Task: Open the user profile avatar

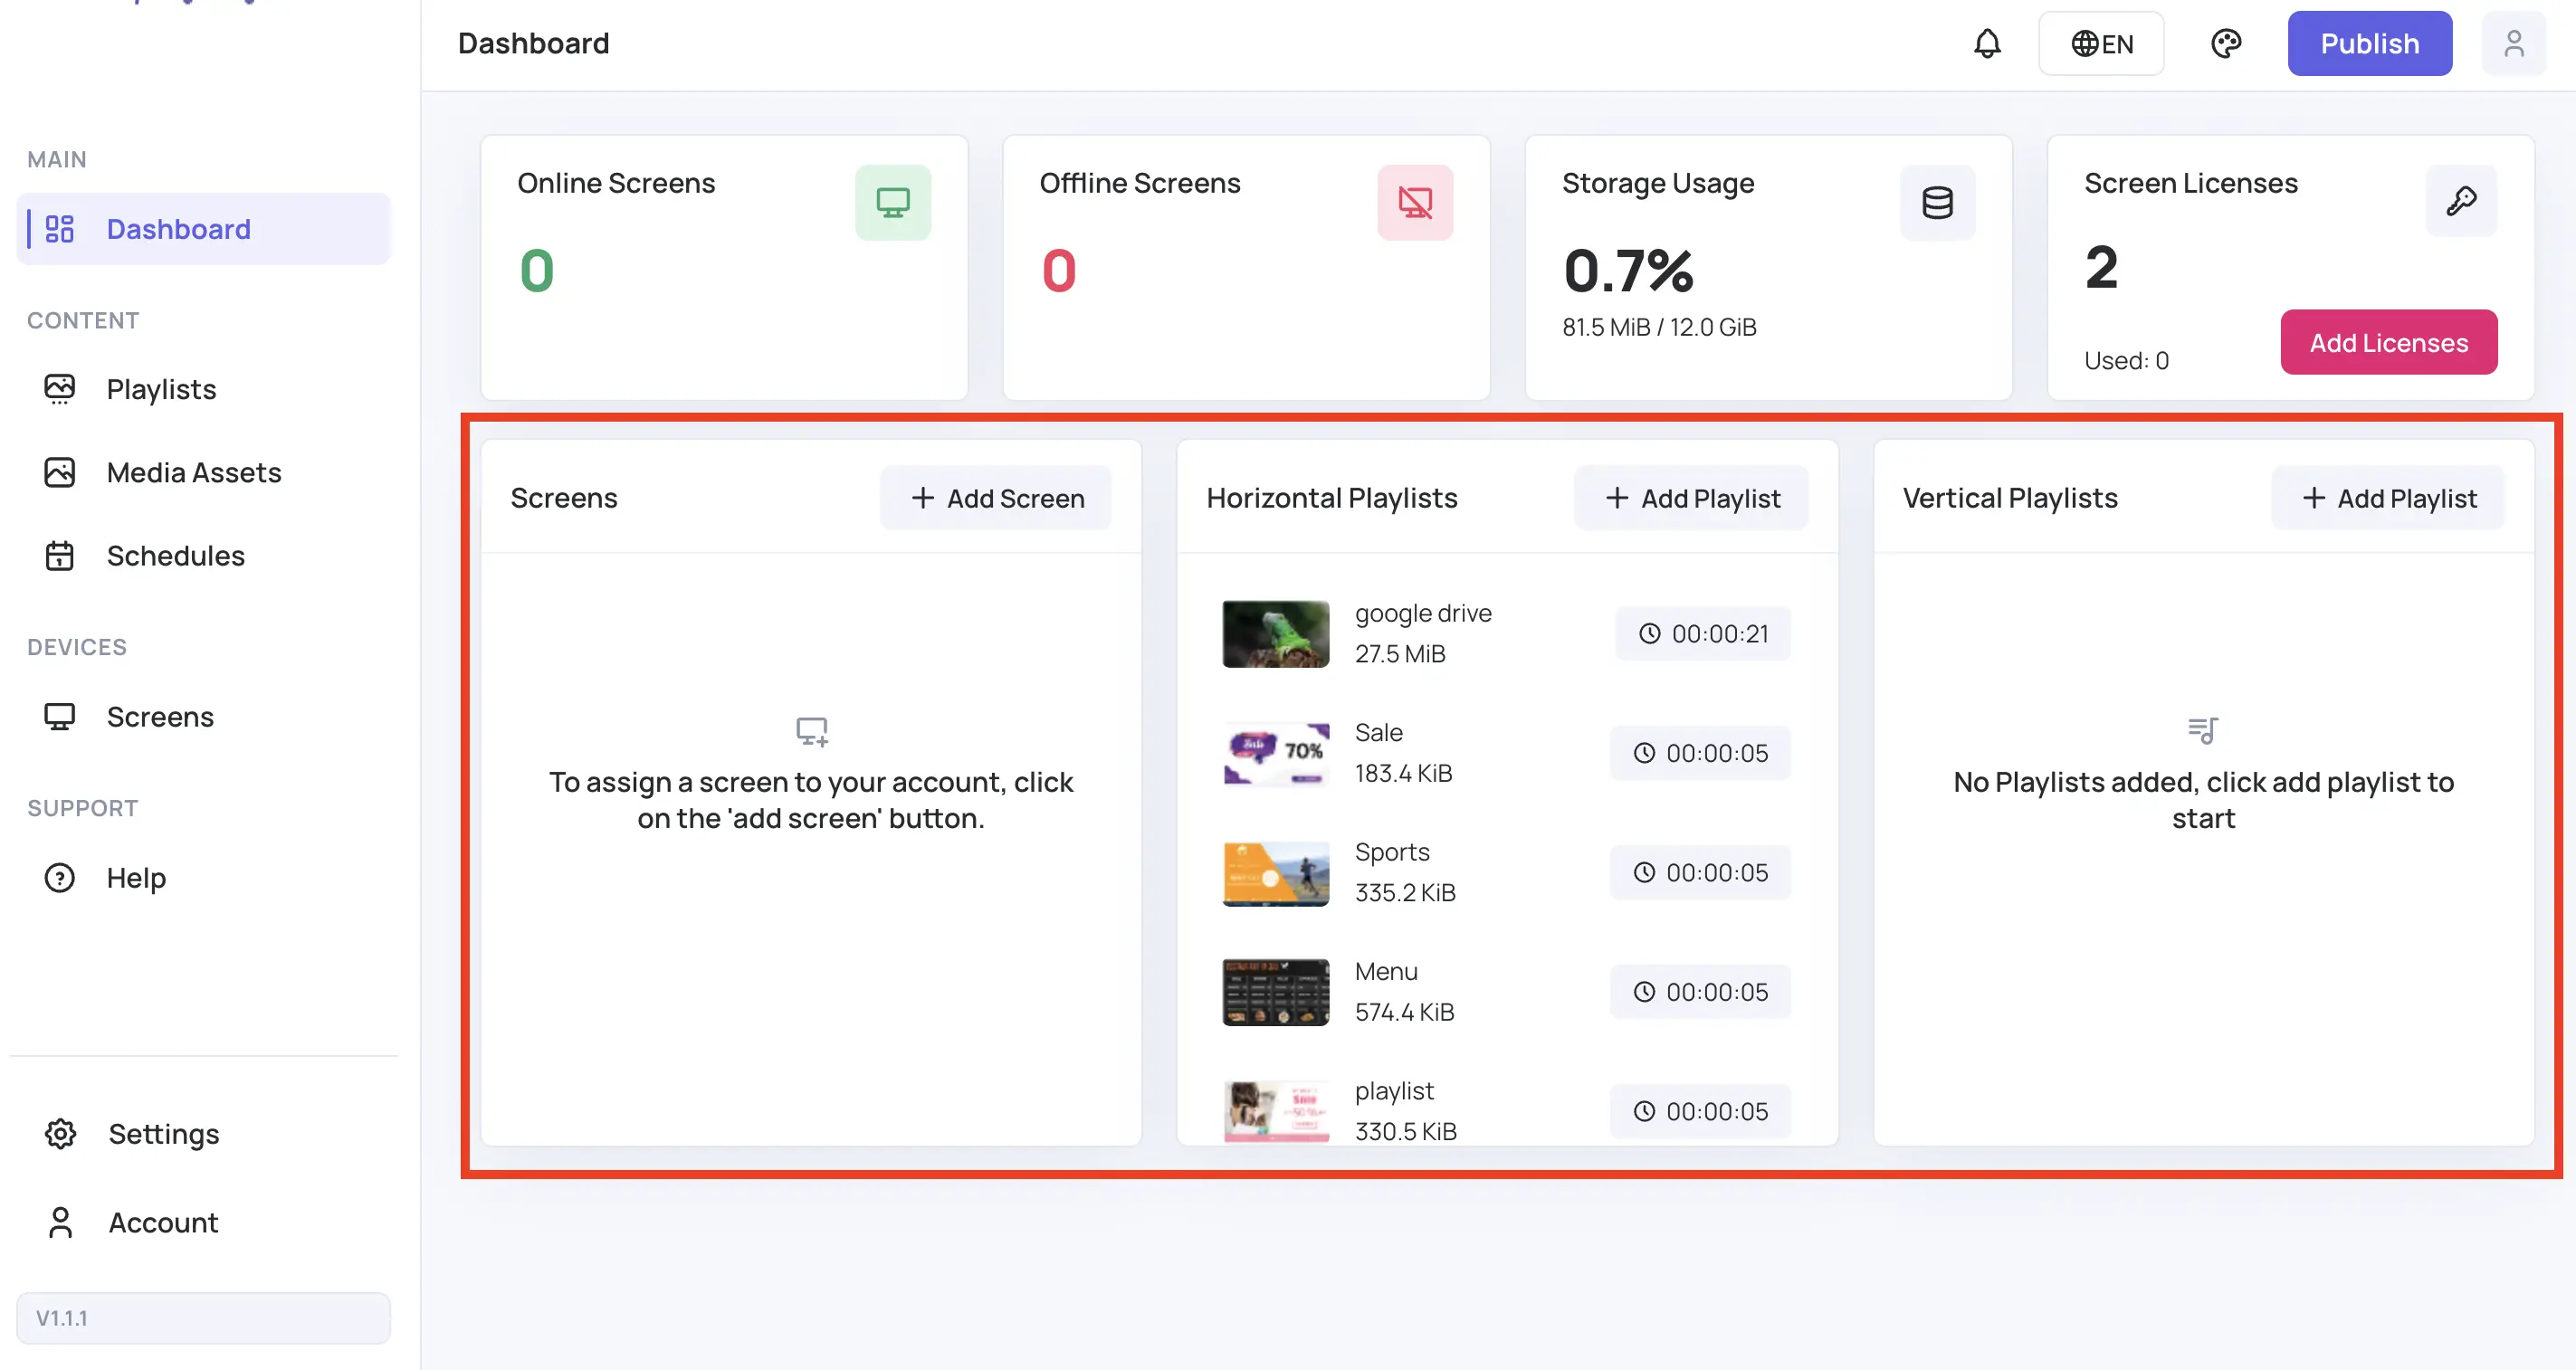Action: click(2514, 43)
